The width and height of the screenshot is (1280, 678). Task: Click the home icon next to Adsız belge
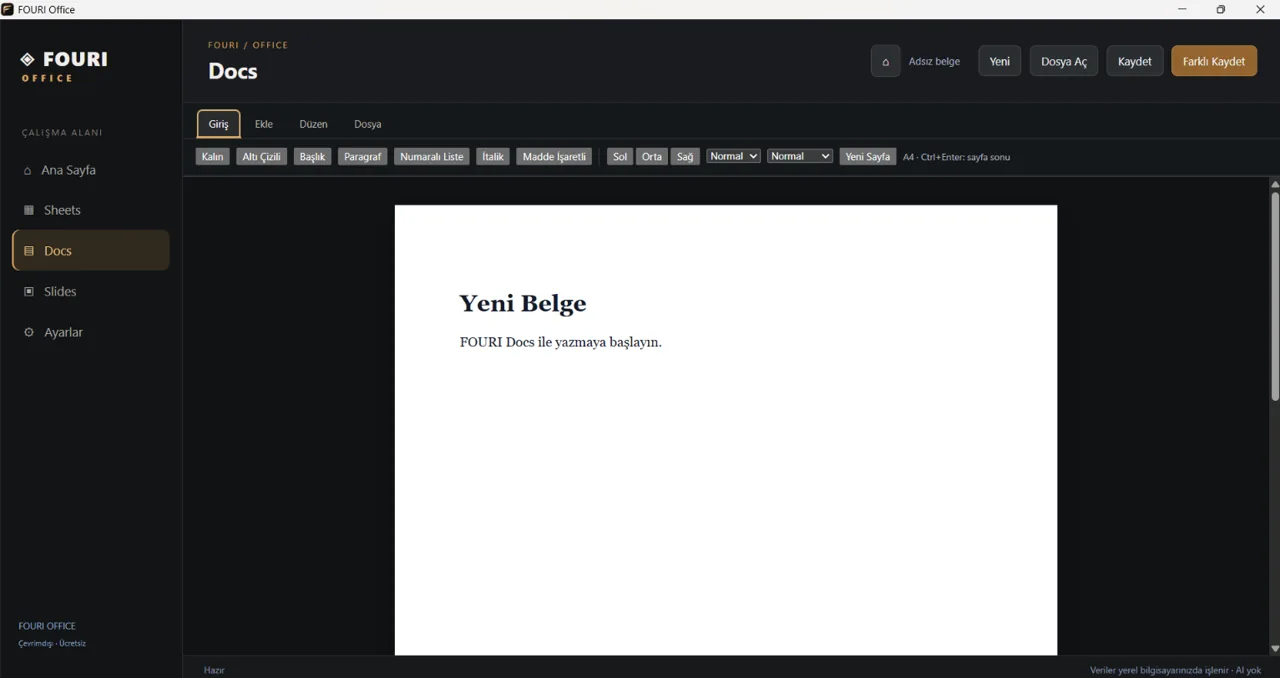pos(885,61)
